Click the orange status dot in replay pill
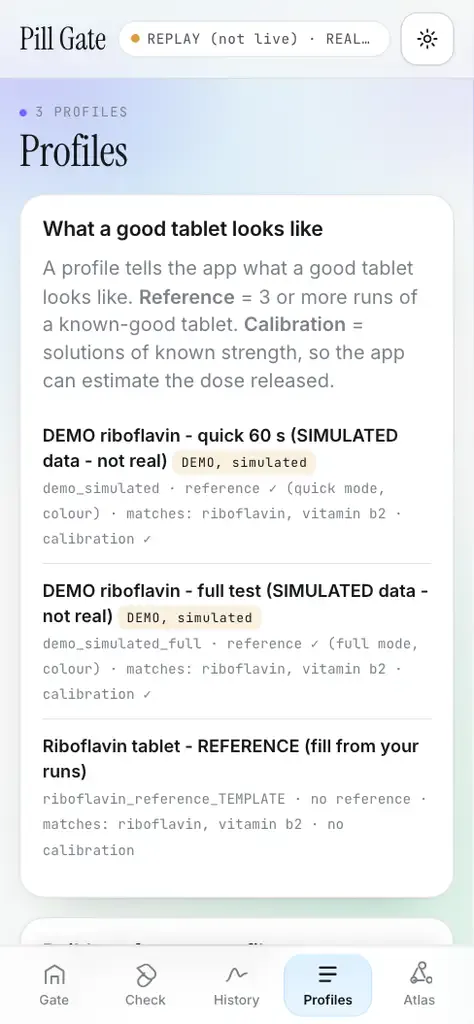Viewport: 474px width, 1024px height. click(x=135, y=39)
